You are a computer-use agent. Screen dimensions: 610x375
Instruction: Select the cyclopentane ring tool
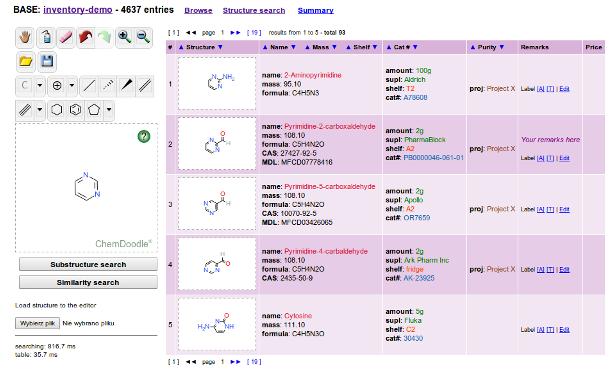94,110
